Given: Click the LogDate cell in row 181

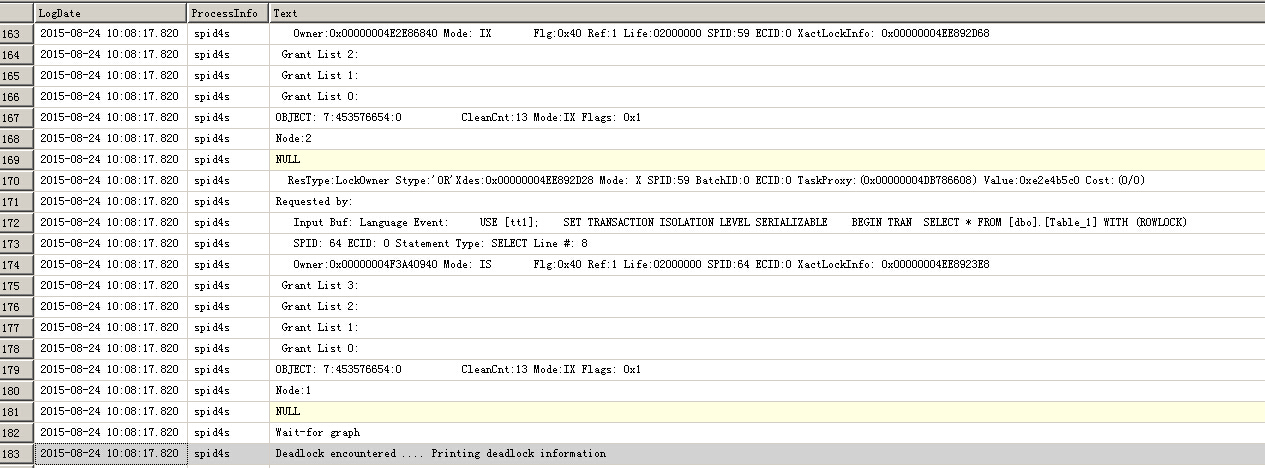Looking at the screenshot, I should pos(111,411).
